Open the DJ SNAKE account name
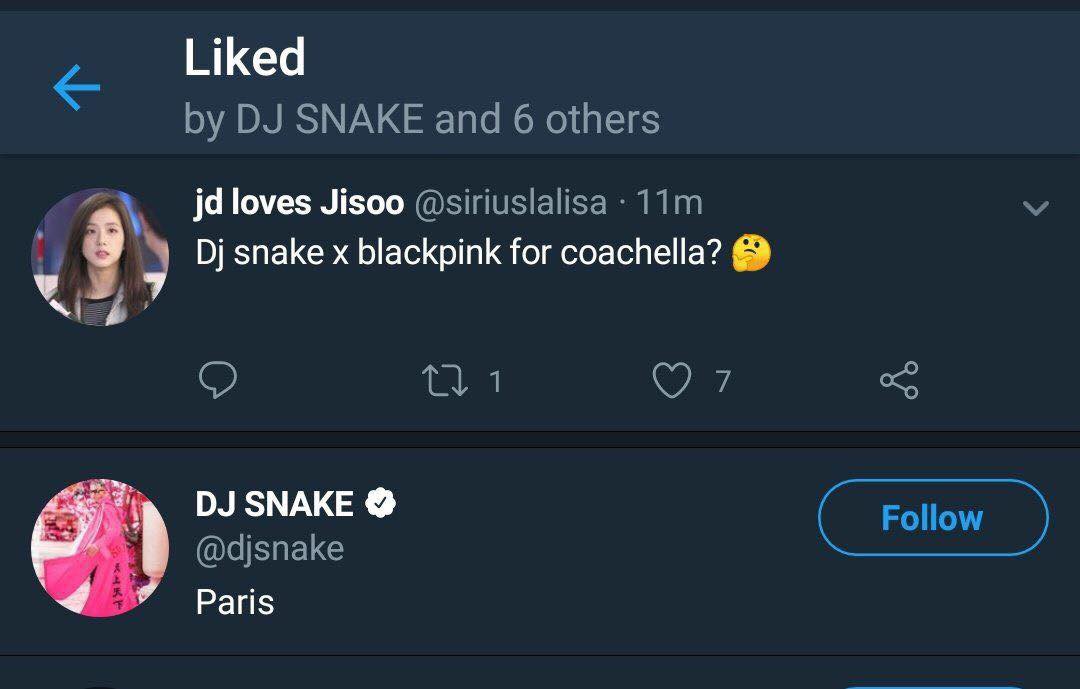 (274, 504)
